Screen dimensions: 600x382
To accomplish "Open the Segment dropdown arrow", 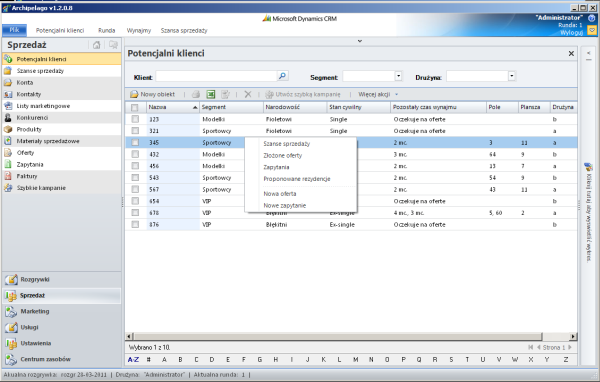I will tap(398, 76).
